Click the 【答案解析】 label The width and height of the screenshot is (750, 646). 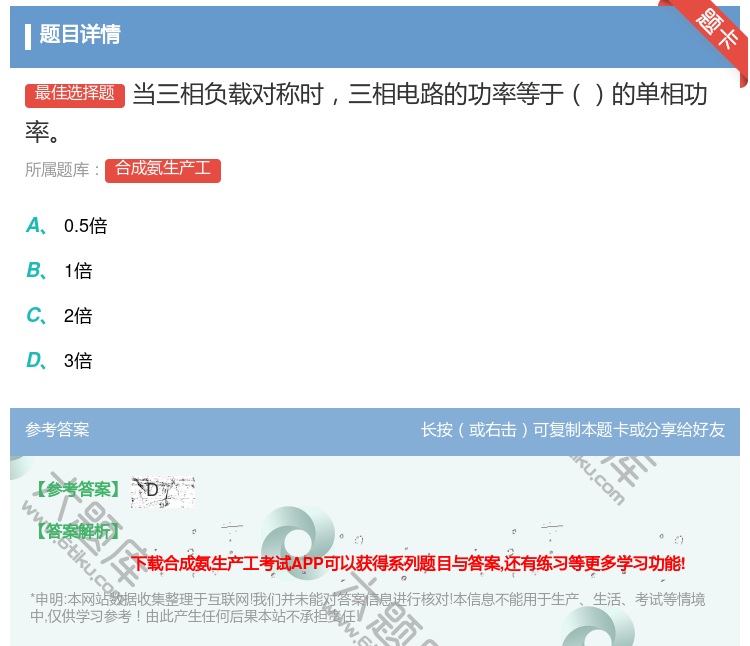(78, 531)
